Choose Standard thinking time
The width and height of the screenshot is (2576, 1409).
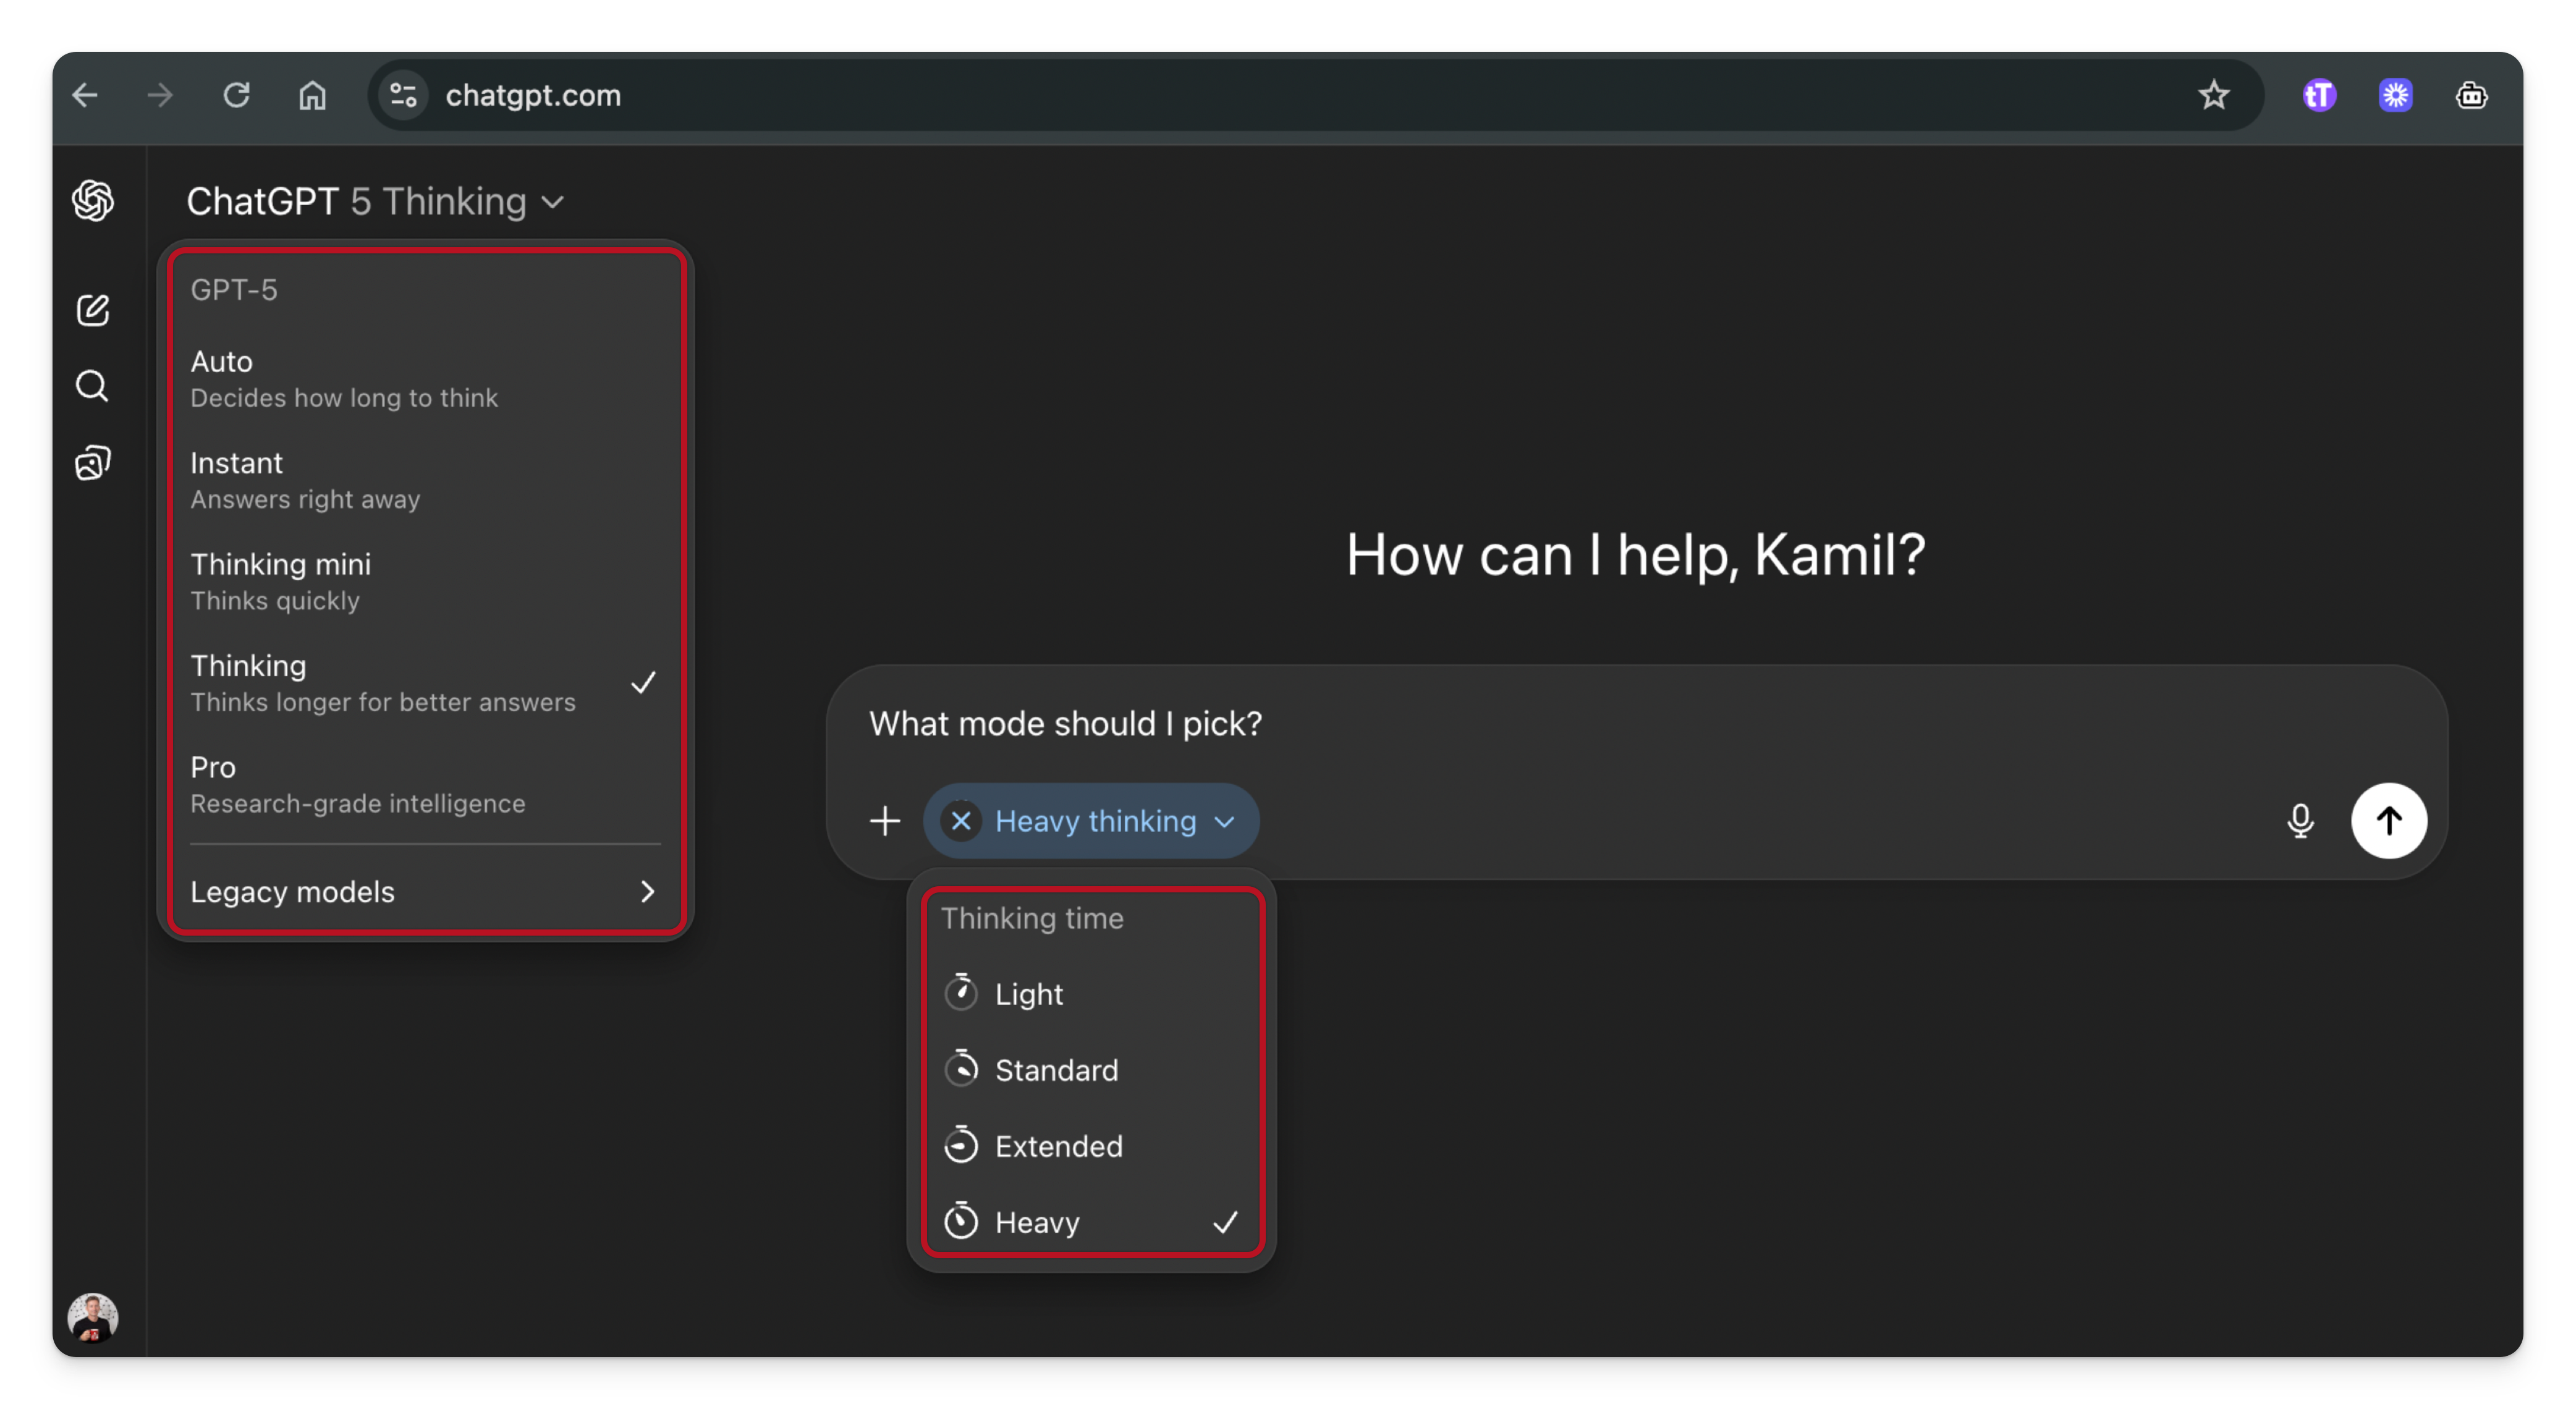click(x=1056, y=1070)
